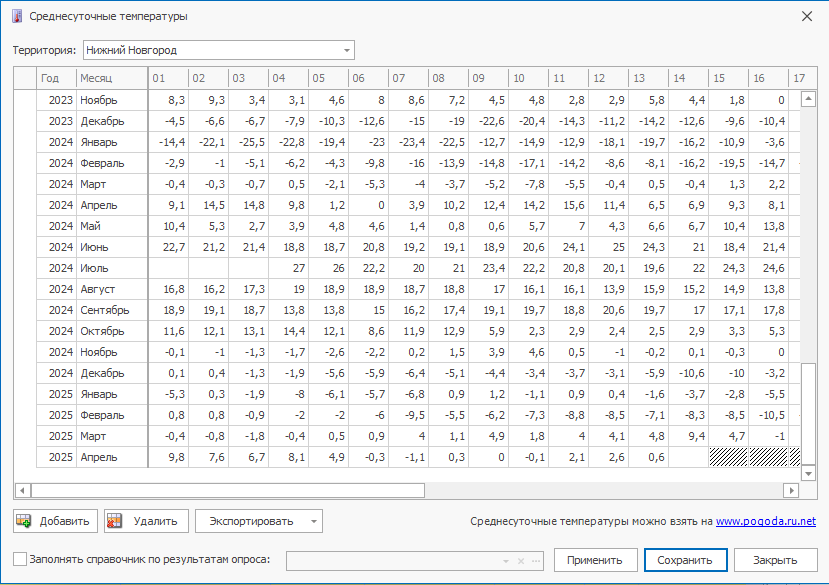This screenshot has height=585, width=829.
Task: Click the horizontal scrollbar left arrow
Action: pos(22,490)
